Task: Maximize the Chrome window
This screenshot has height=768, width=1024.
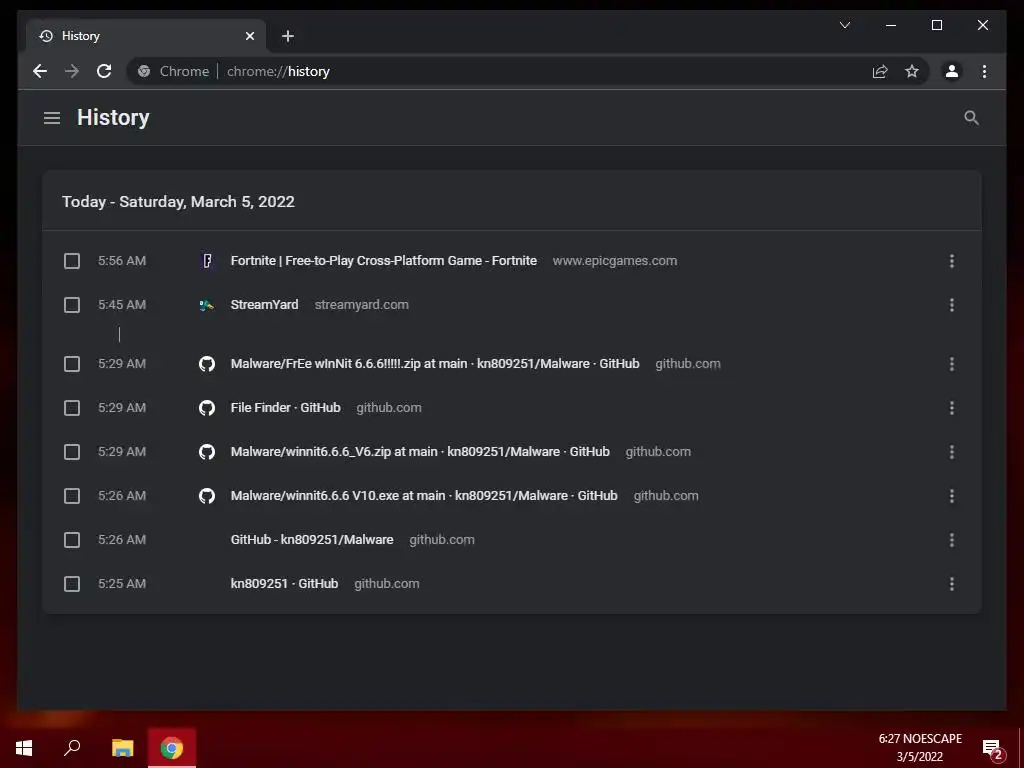Action: click(936, 25)
